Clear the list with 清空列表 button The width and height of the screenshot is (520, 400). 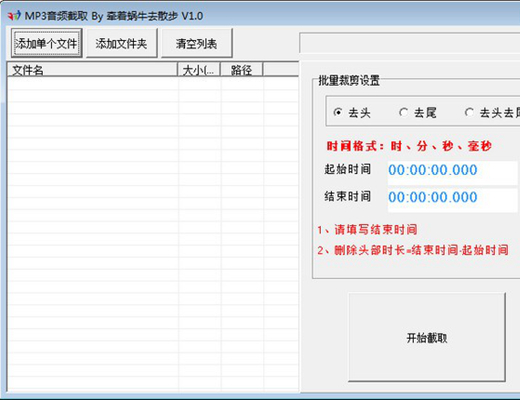point(196,43)
